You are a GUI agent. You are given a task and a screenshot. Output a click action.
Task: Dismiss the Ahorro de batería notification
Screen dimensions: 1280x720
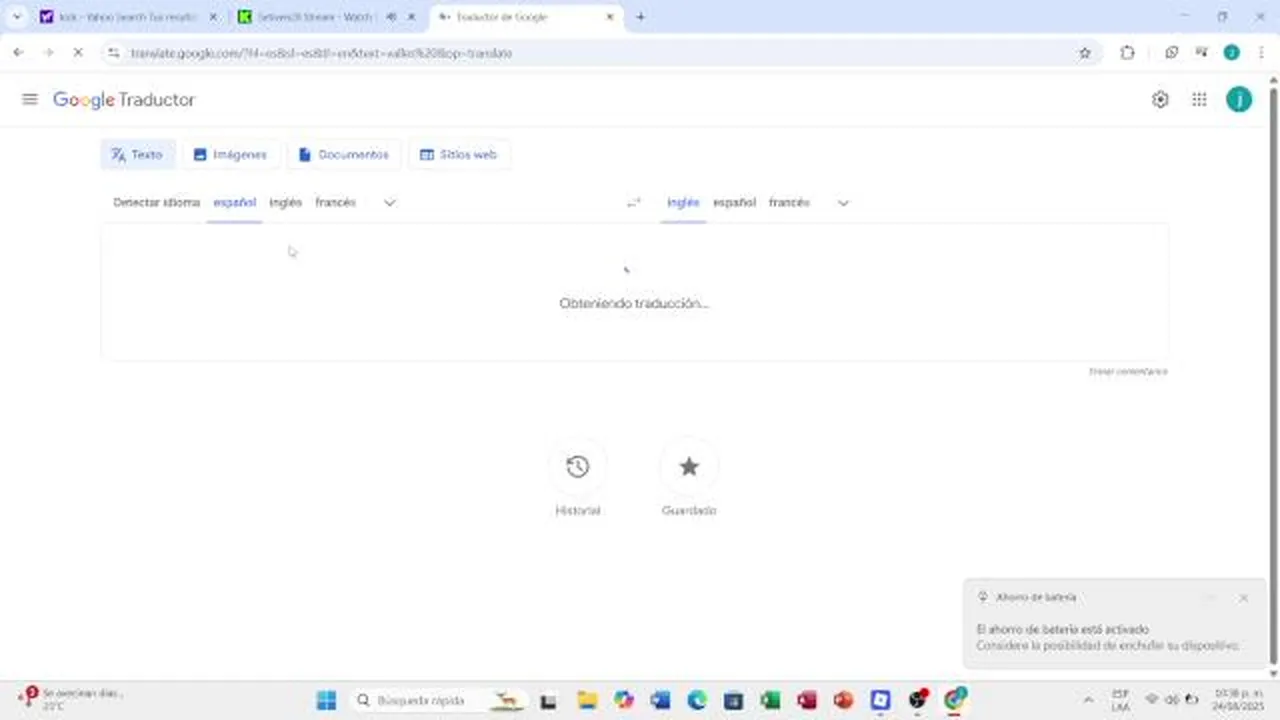point(1243,598)
